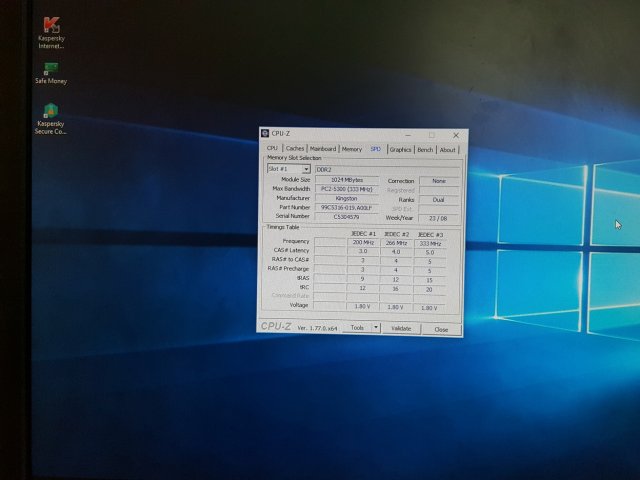
Task: Open the About tab
Action: (x=447, y=149)
